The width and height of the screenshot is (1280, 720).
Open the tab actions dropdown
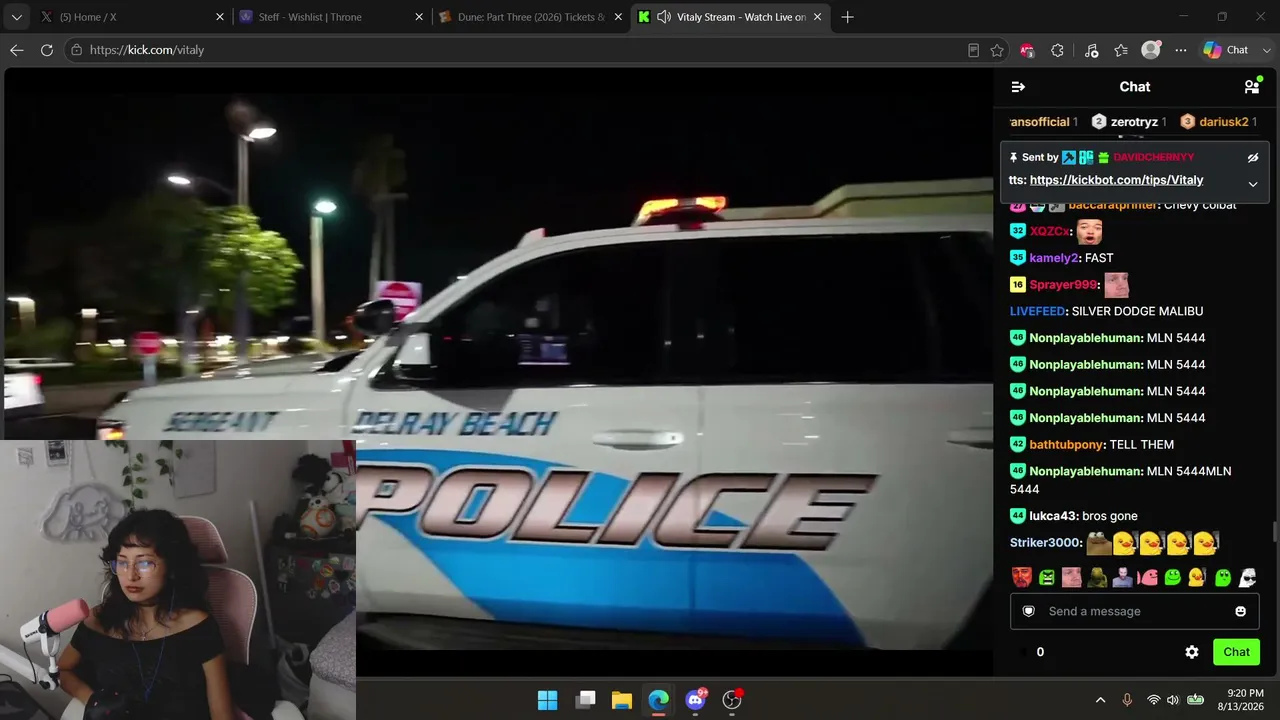[16, 17]
